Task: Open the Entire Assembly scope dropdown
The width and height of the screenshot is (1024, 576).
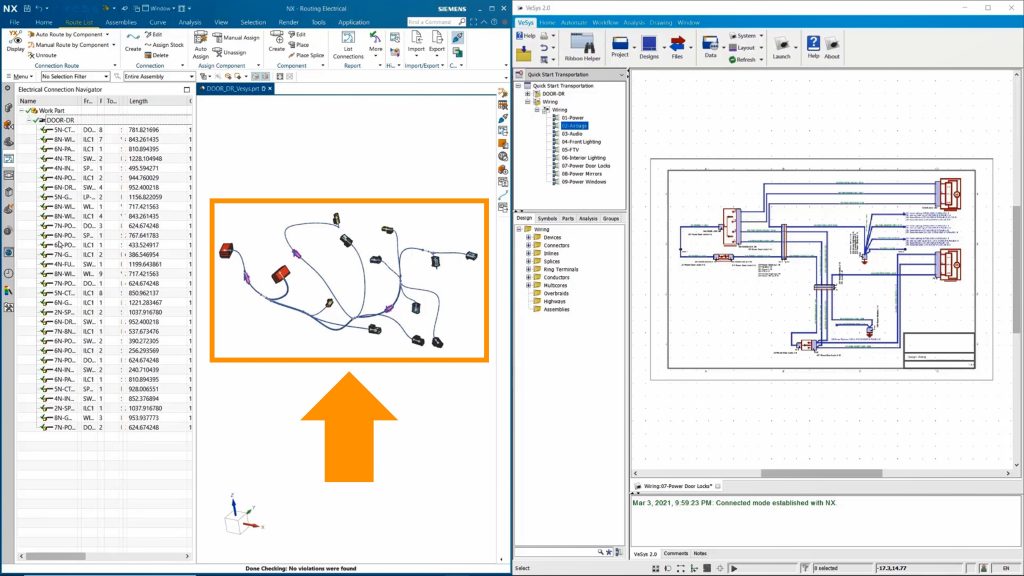Action: [159, 76]
